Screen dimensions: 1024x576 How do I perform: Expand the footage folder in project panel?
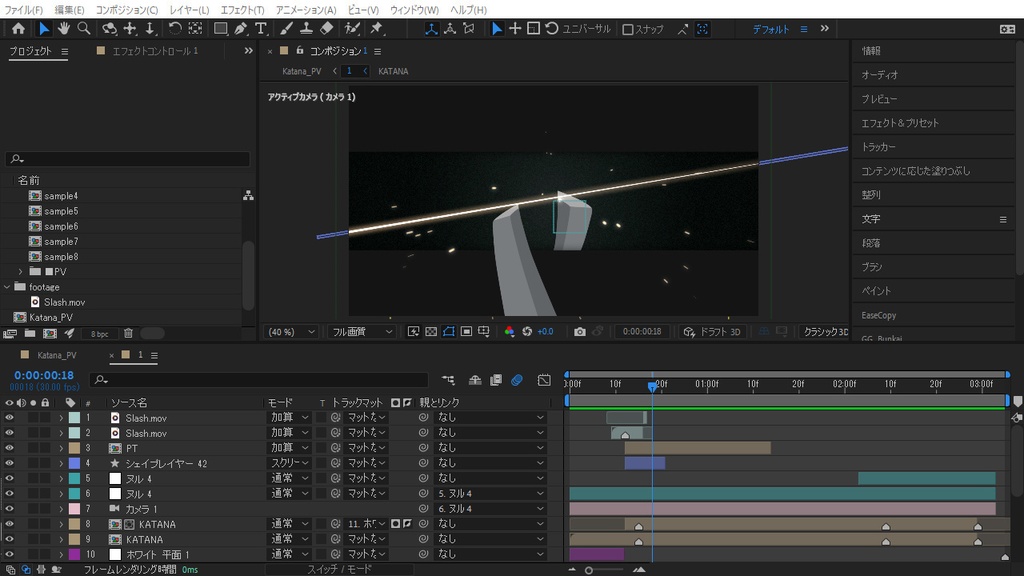tap(7, 287)
